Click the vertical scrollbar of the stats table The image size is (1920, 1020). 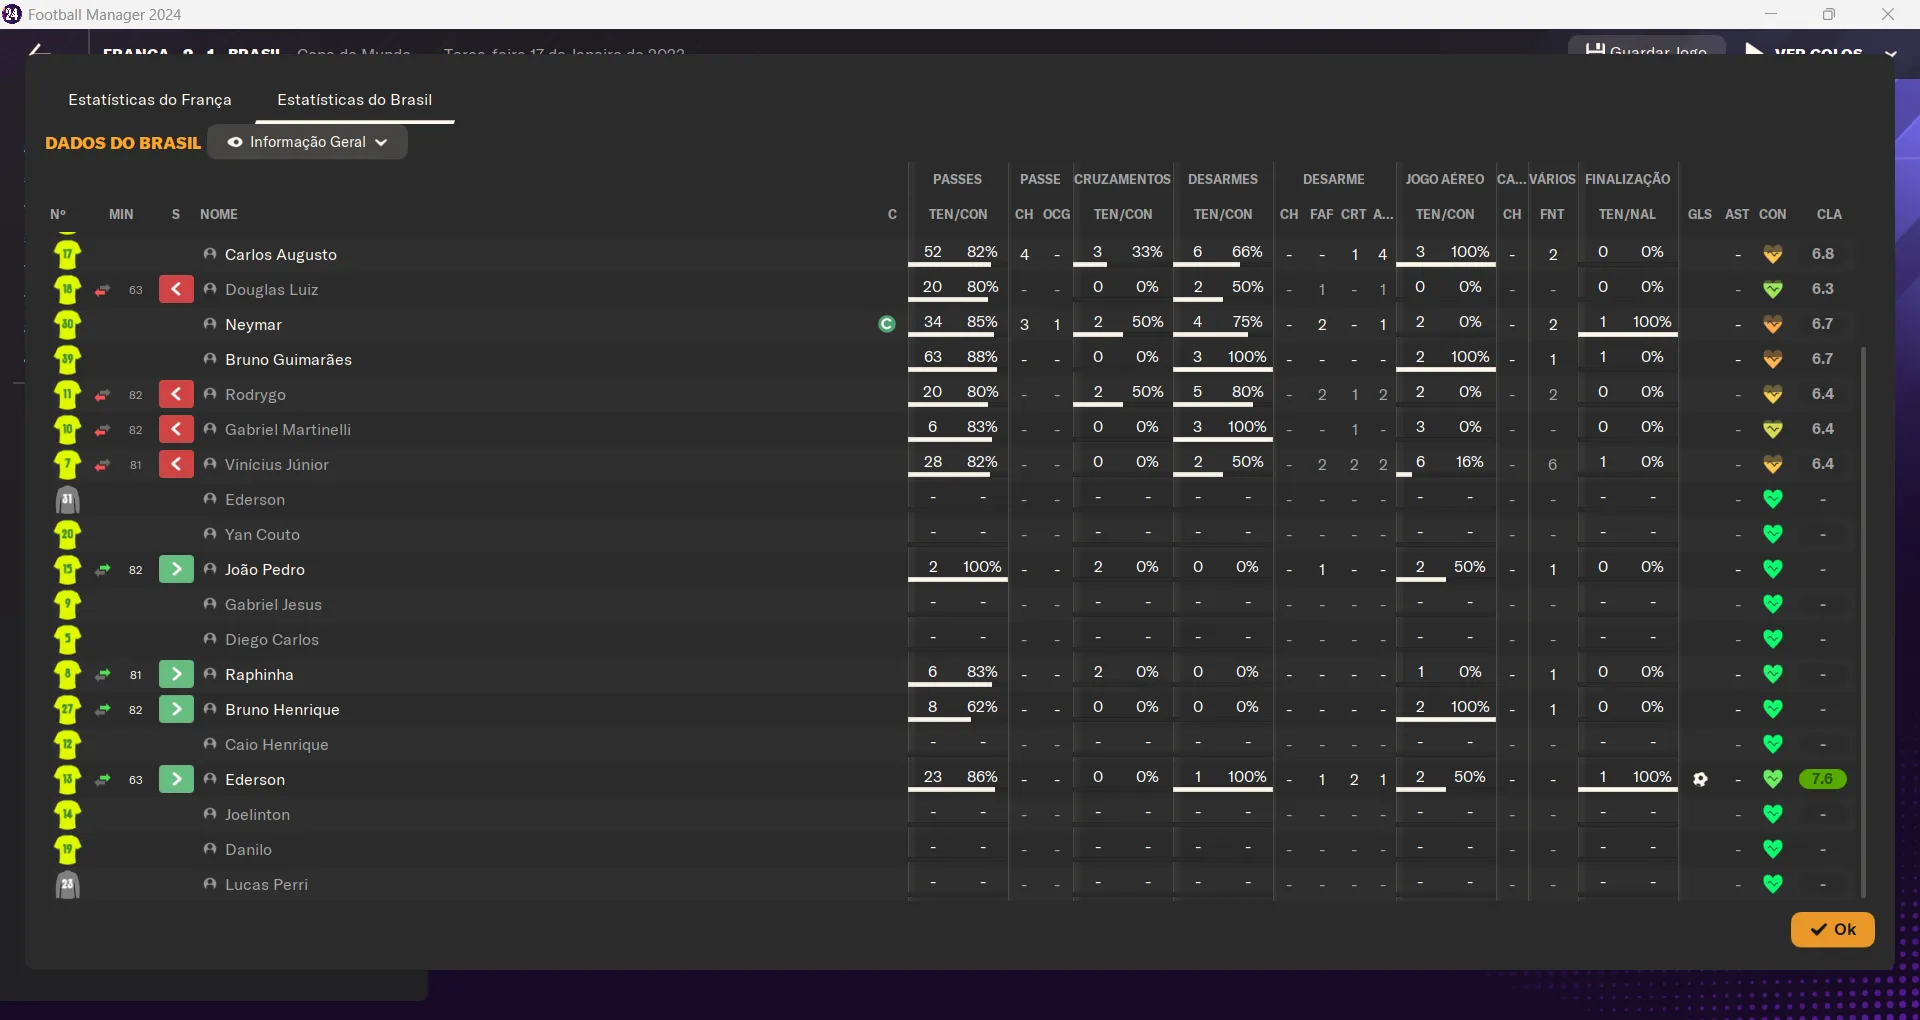[x=1863, y=620]
